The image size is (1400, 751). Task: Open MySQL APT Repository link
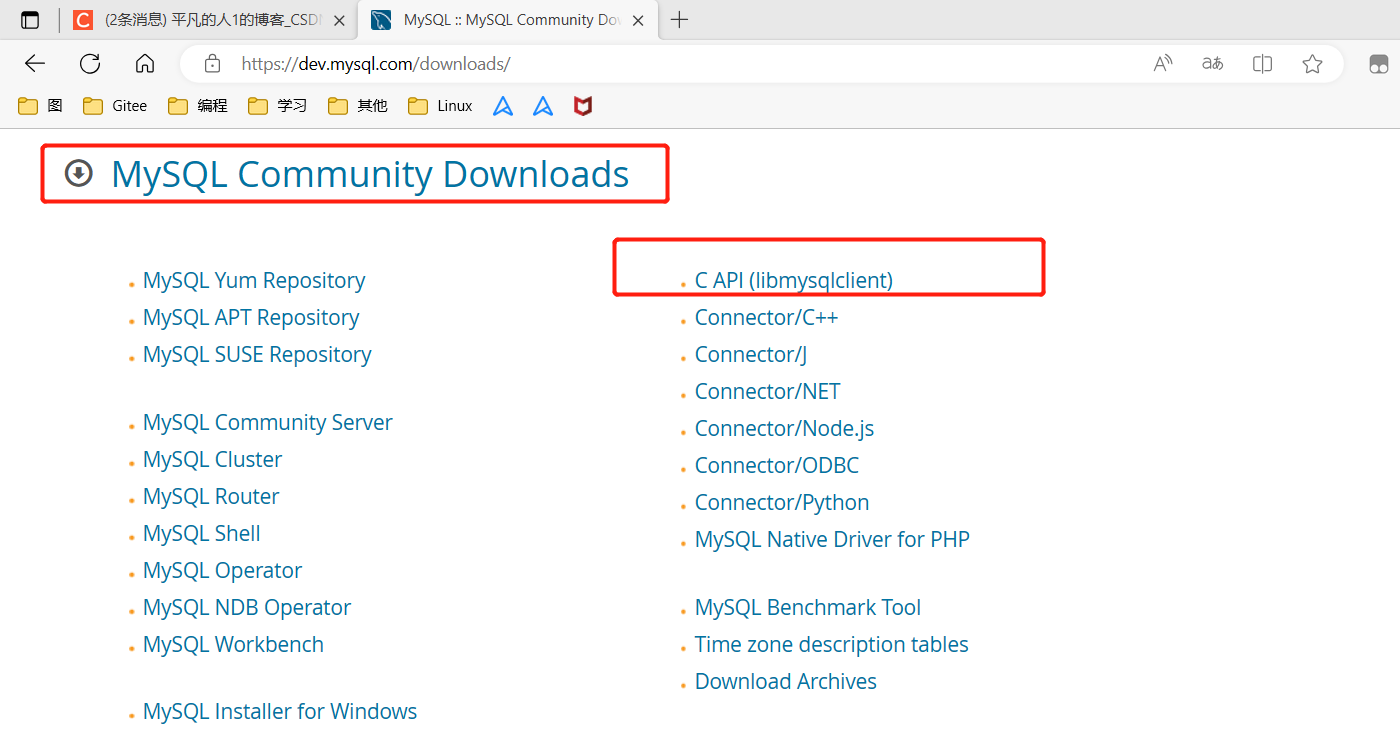(x=251, y=318)
